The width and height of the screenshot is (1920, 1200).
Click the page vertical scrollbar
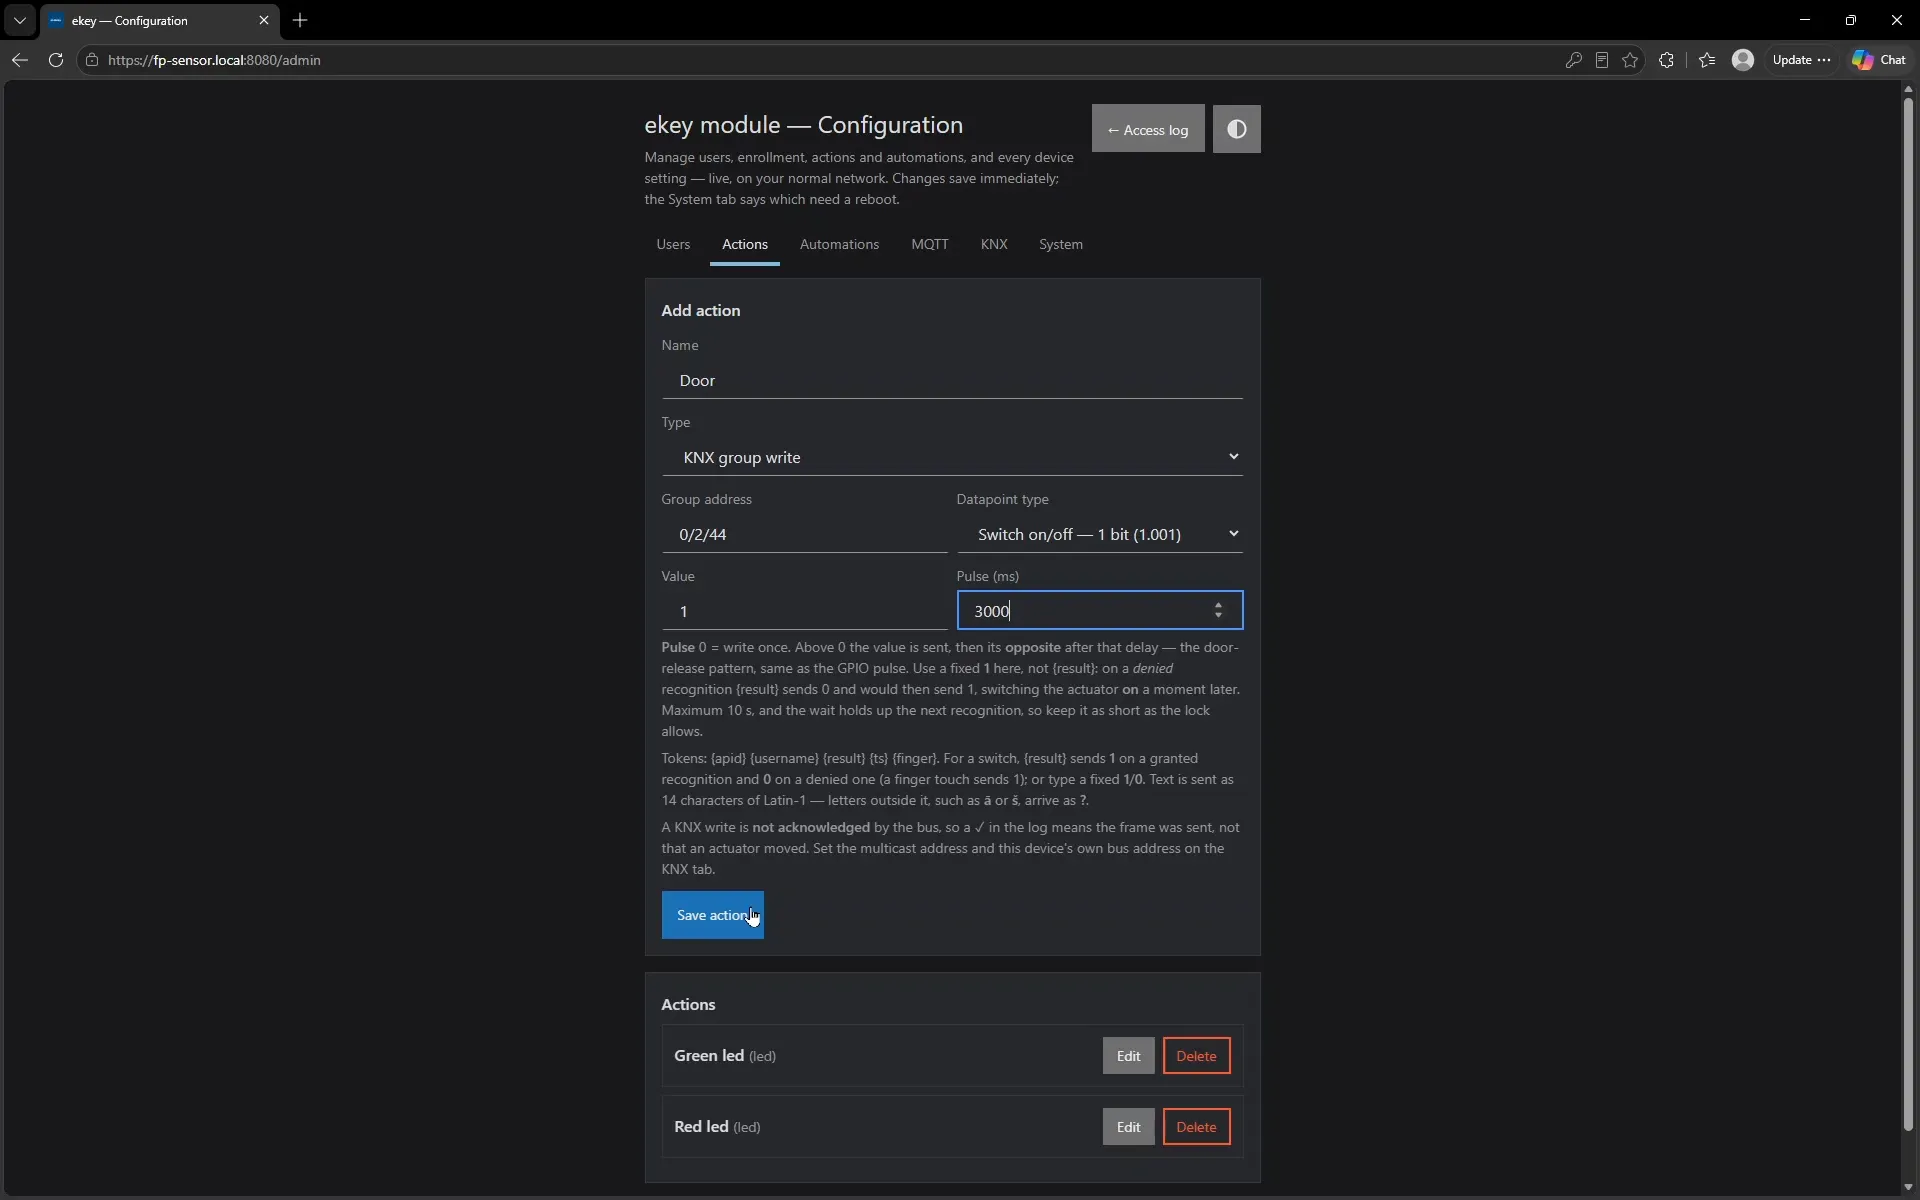tap(1908, 612)
